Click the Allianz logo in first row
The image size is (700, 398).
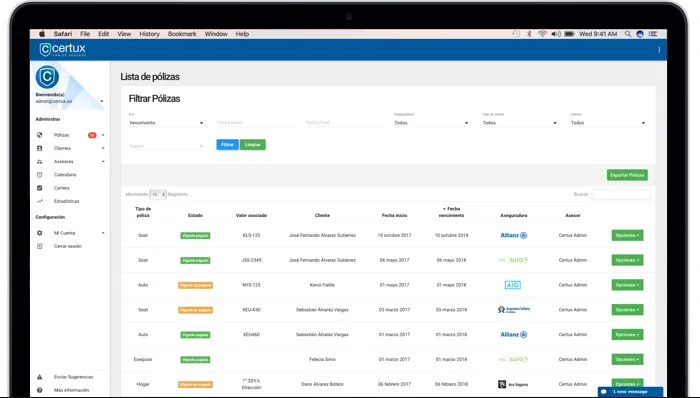click(513, 235)
